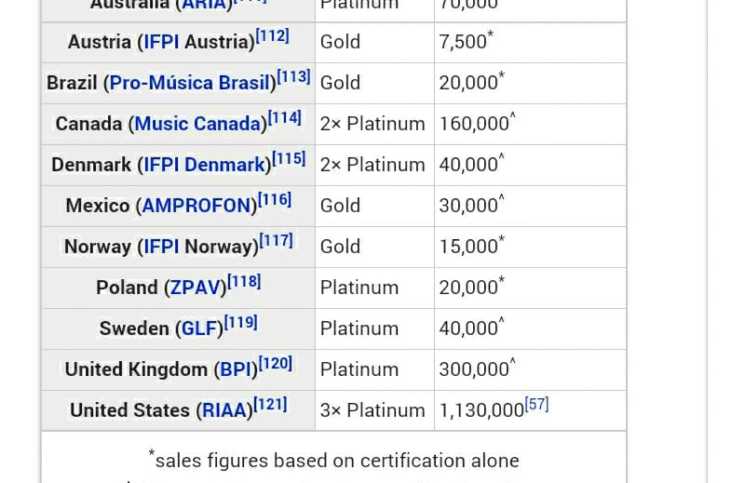Open the IFPI Austria link
The image size is (745, 483).
198,42
